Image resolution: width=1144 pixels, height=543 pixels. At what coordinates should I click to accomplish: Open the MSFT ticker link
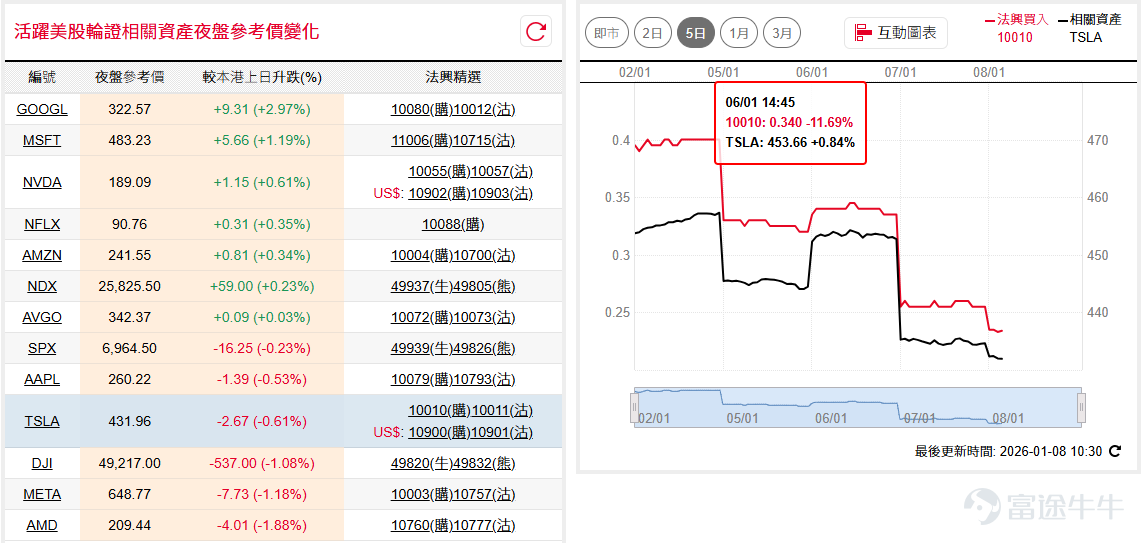point(42,140)
